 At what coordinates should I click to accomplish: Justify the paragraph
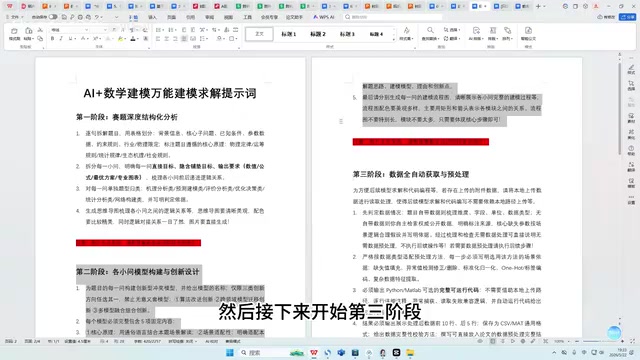(x=184, y=38)
